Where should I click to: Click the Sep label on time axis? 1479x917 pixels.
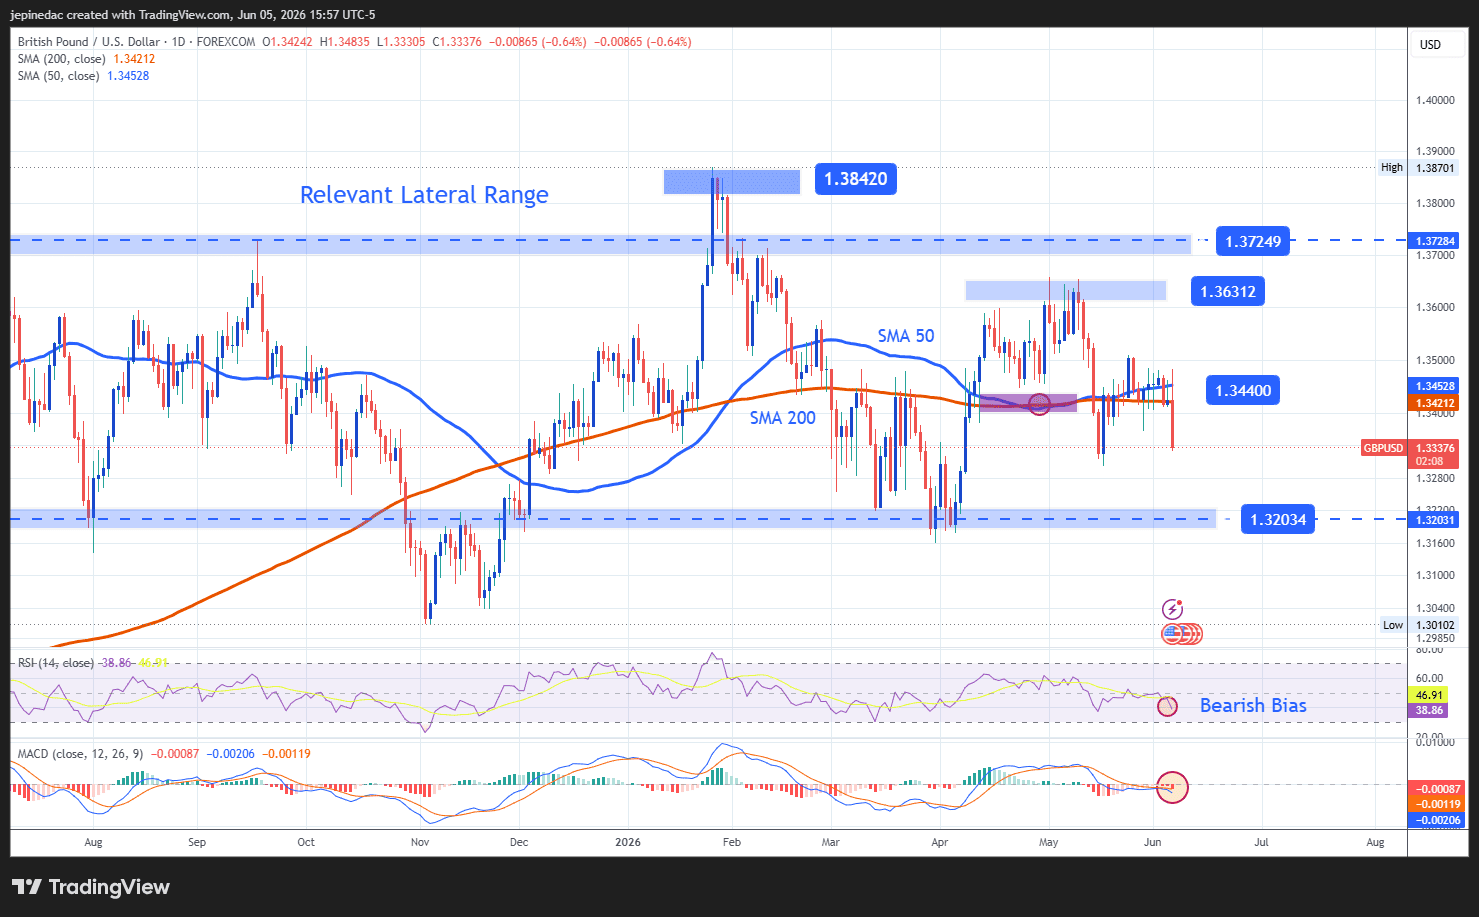coord(197,842)
